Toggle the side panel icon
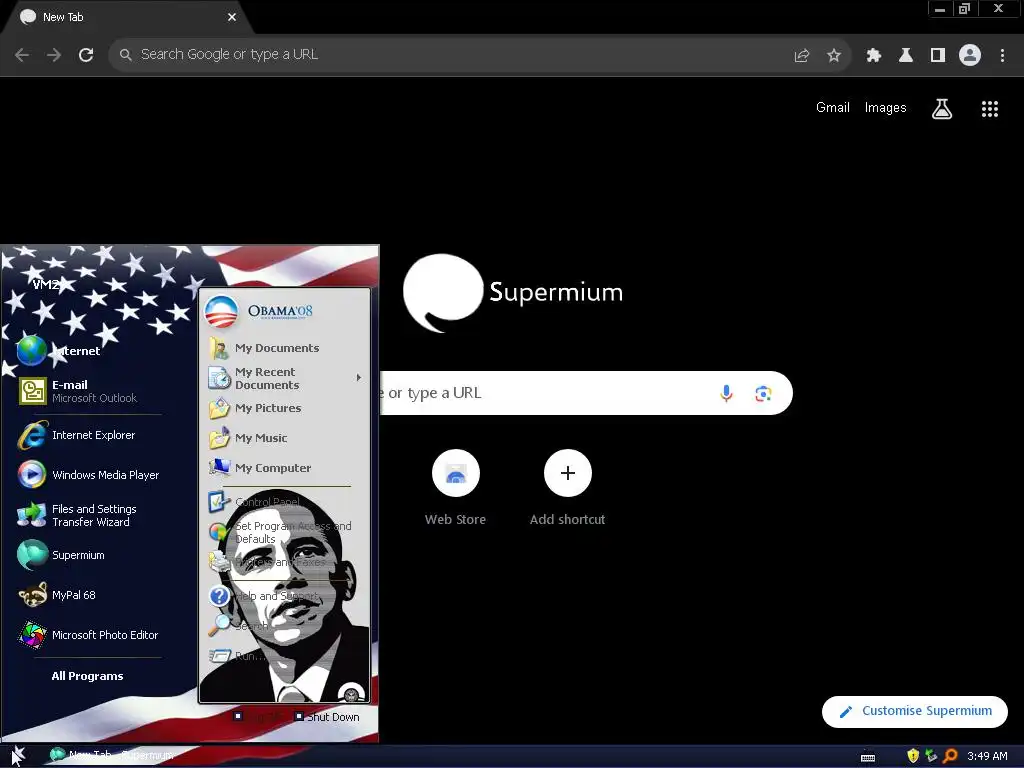This screenshot has width=1024, height=768. (938, 56)
